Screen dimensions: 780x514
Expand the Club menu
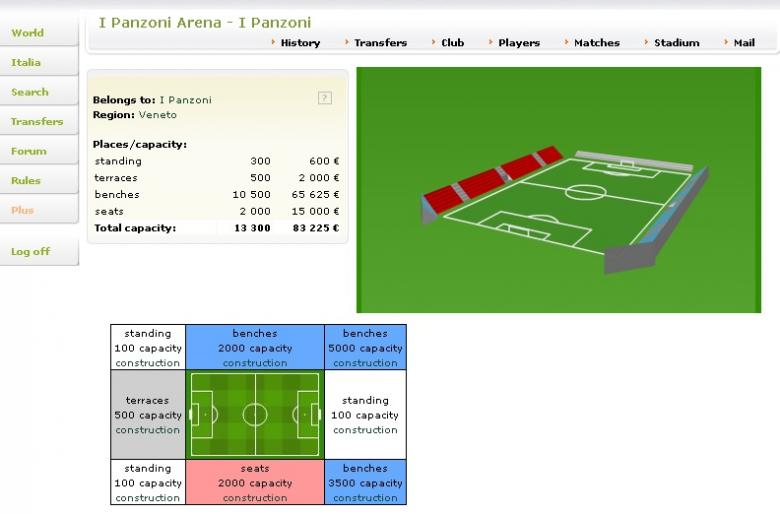[x=452, y=43]
